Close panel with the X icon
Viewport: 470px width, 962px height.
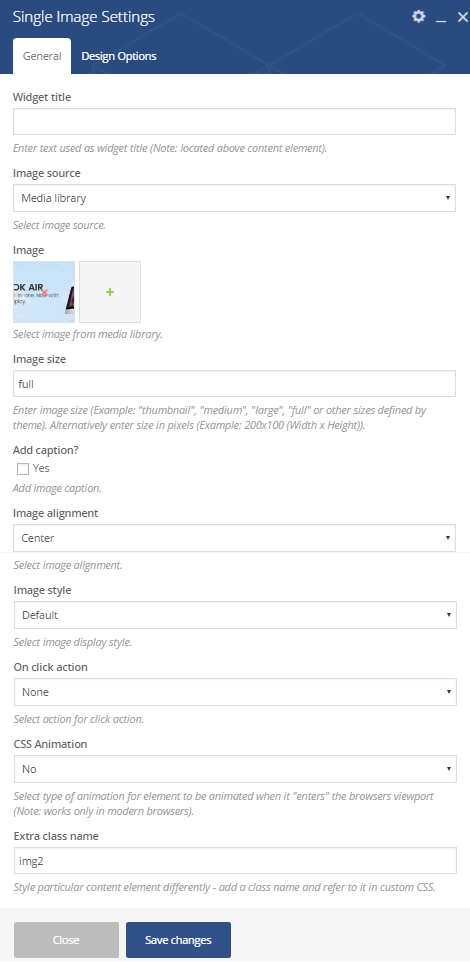(463, 17)
